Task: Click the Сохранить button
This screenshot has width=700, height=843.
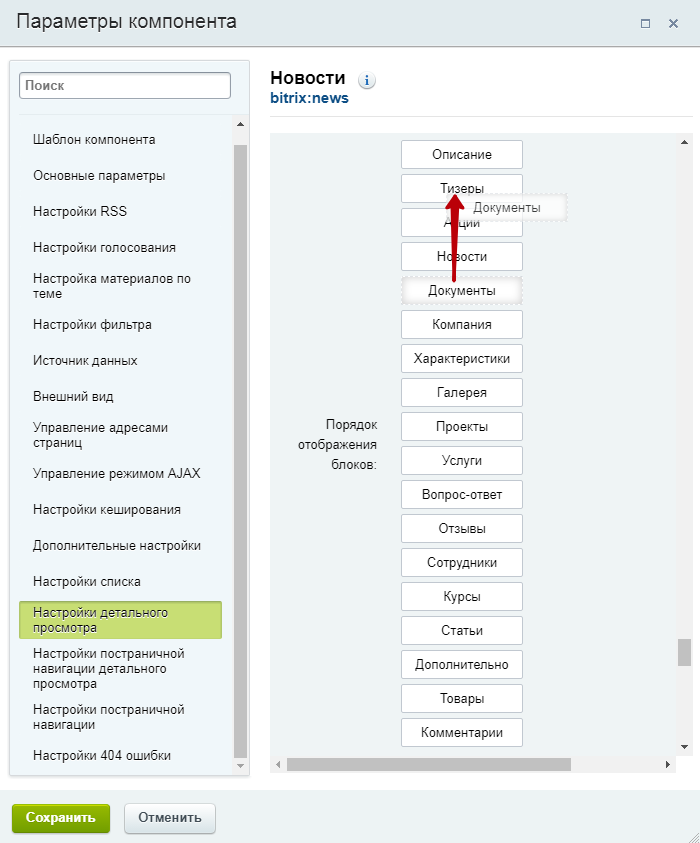Action: click(61, 818)
